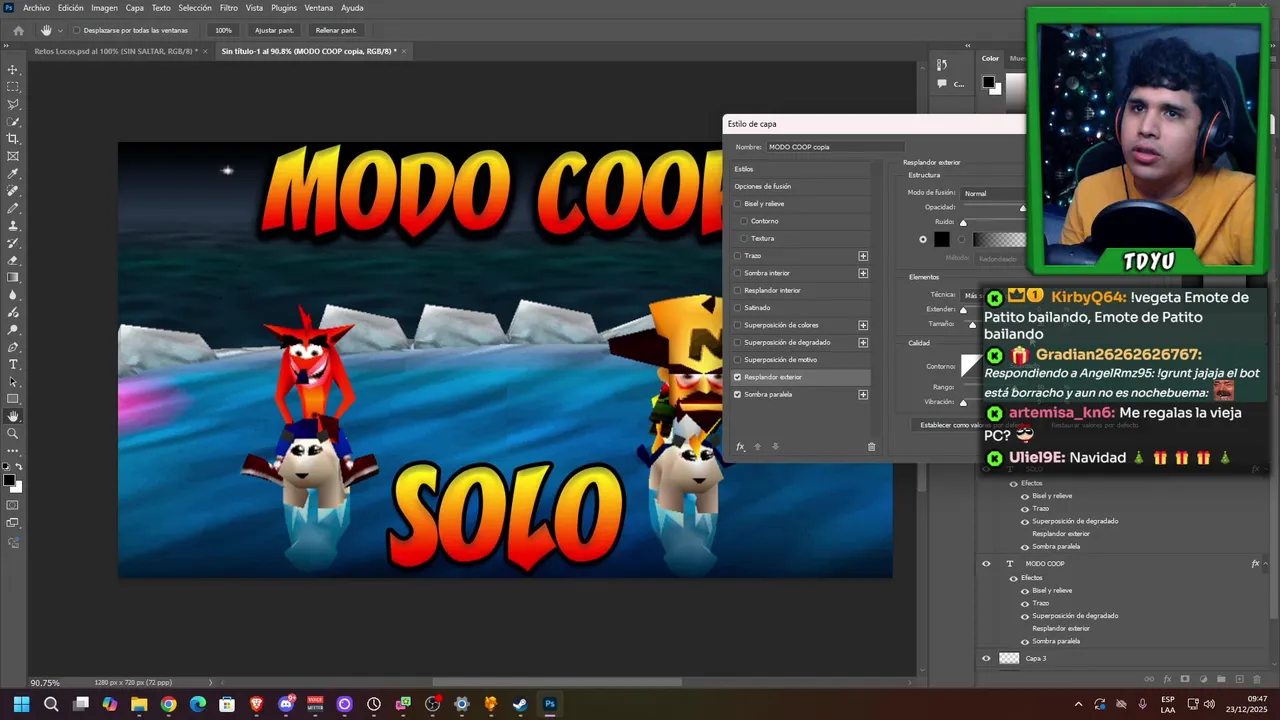Click the black glow color swatch
This screenshot has width=1280, height=720.
(942, 239)
